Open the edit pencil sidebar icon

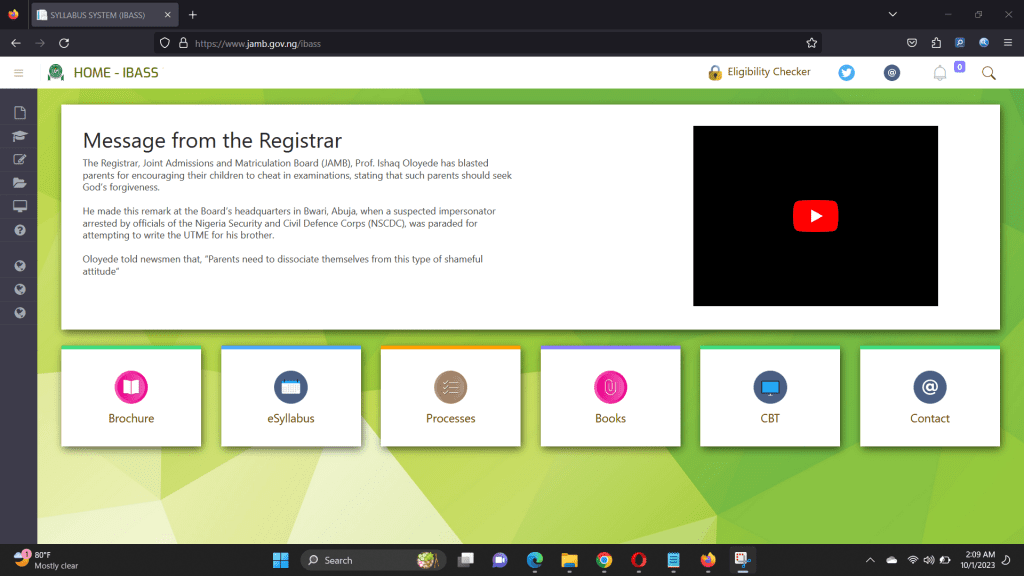point(20,159)
